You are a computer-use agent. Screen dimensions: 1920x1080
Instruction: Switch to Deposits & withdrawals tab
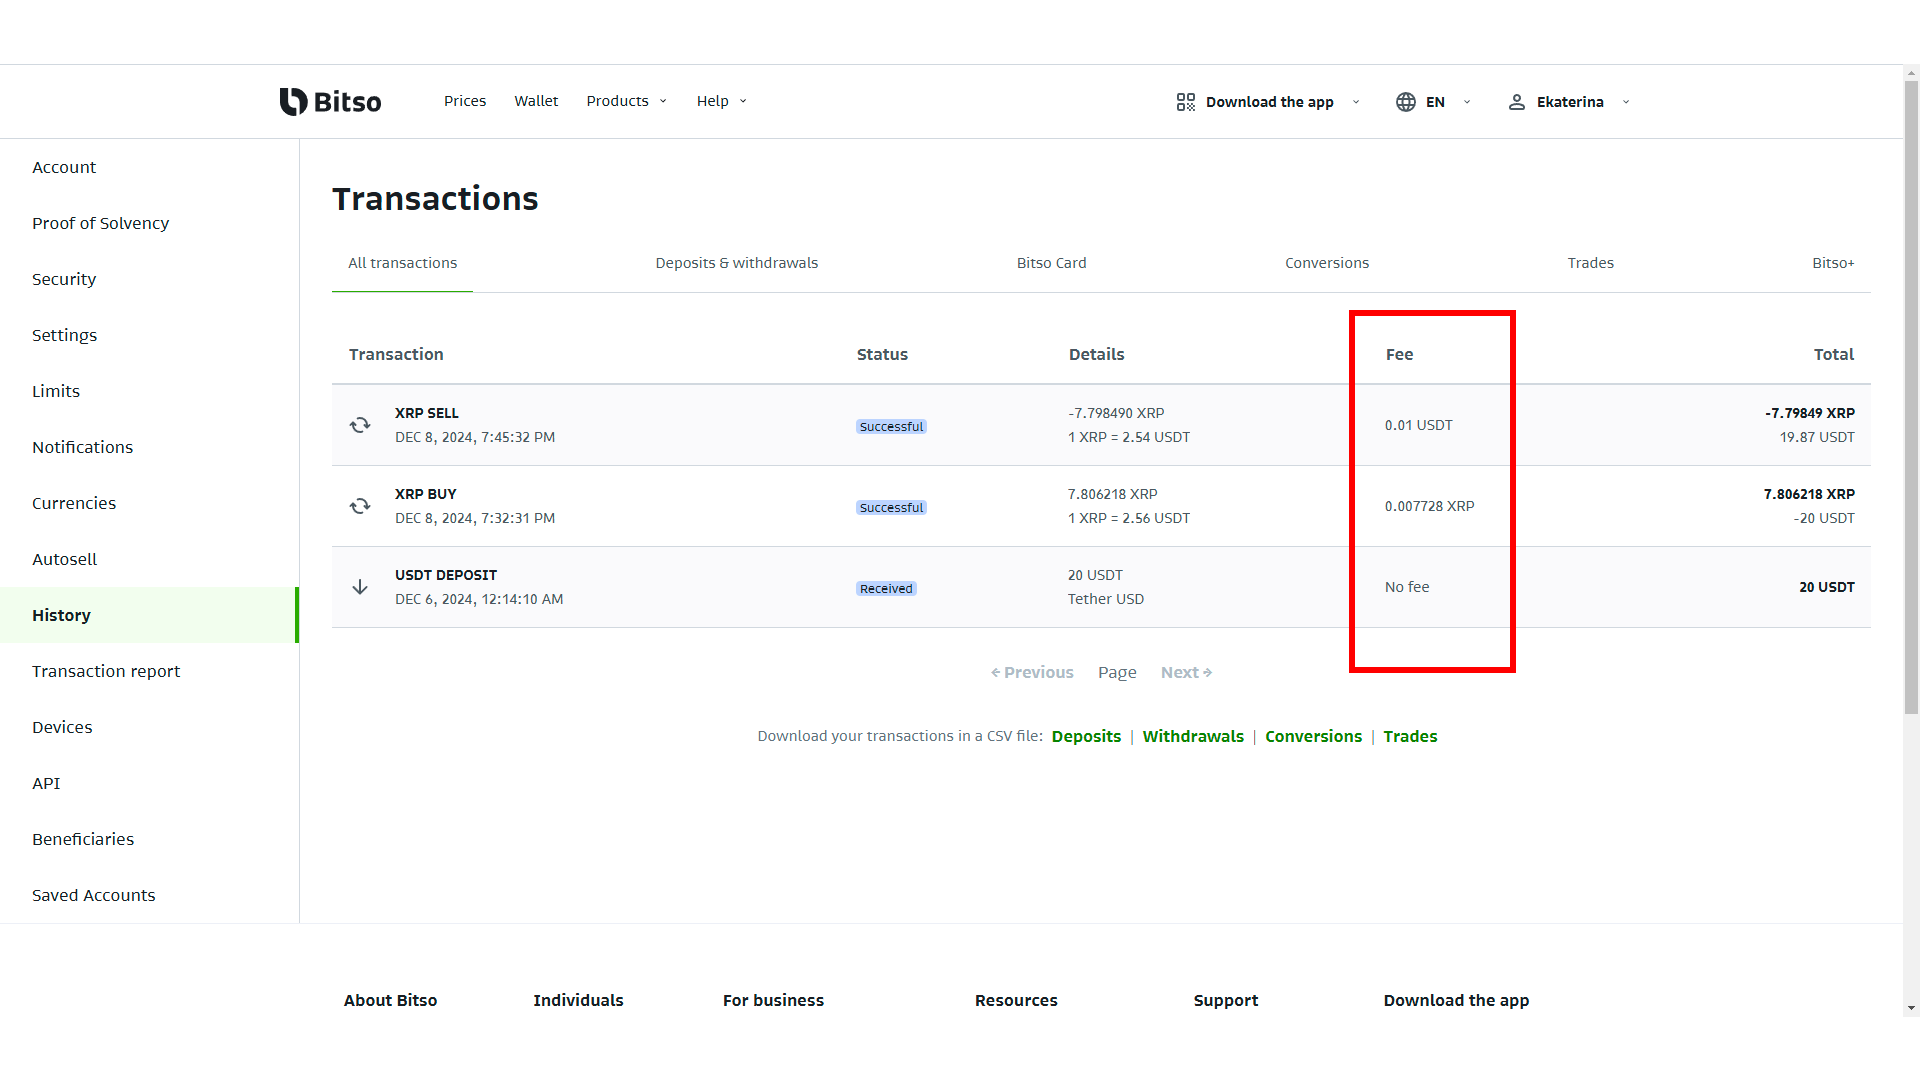click(737, 263)
